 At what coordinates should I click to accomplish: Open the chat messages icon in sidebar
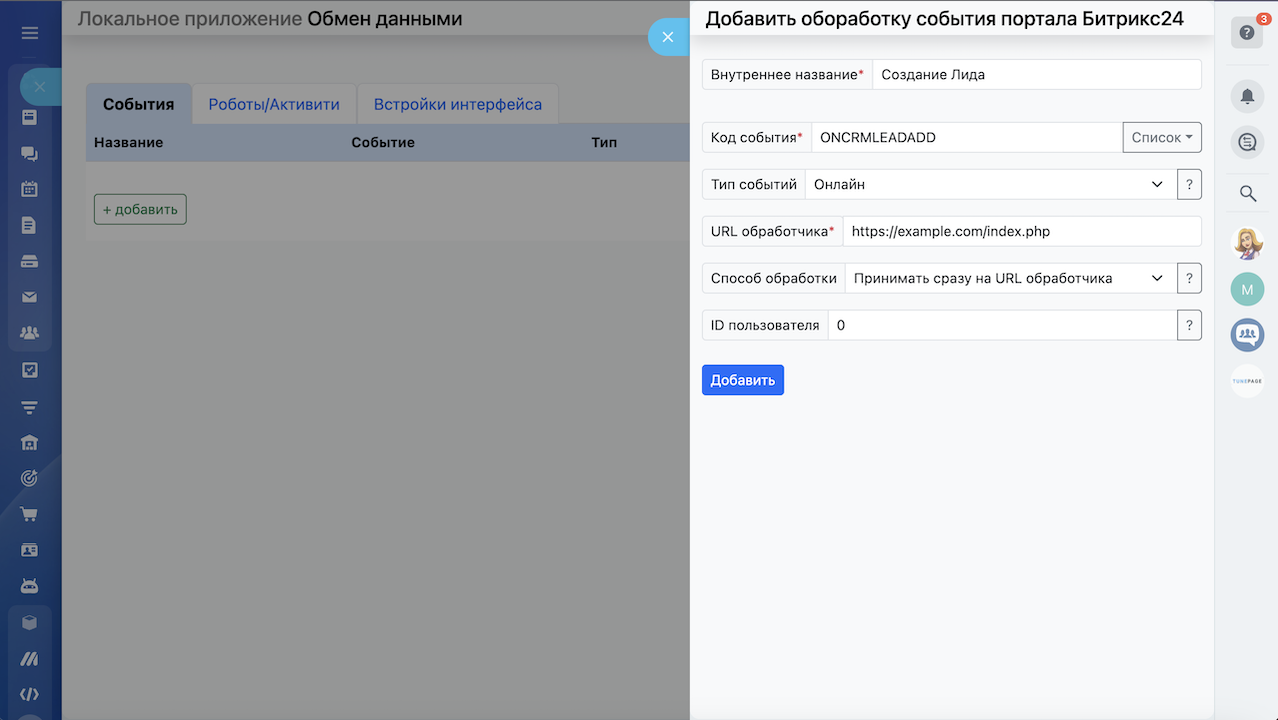30,153
